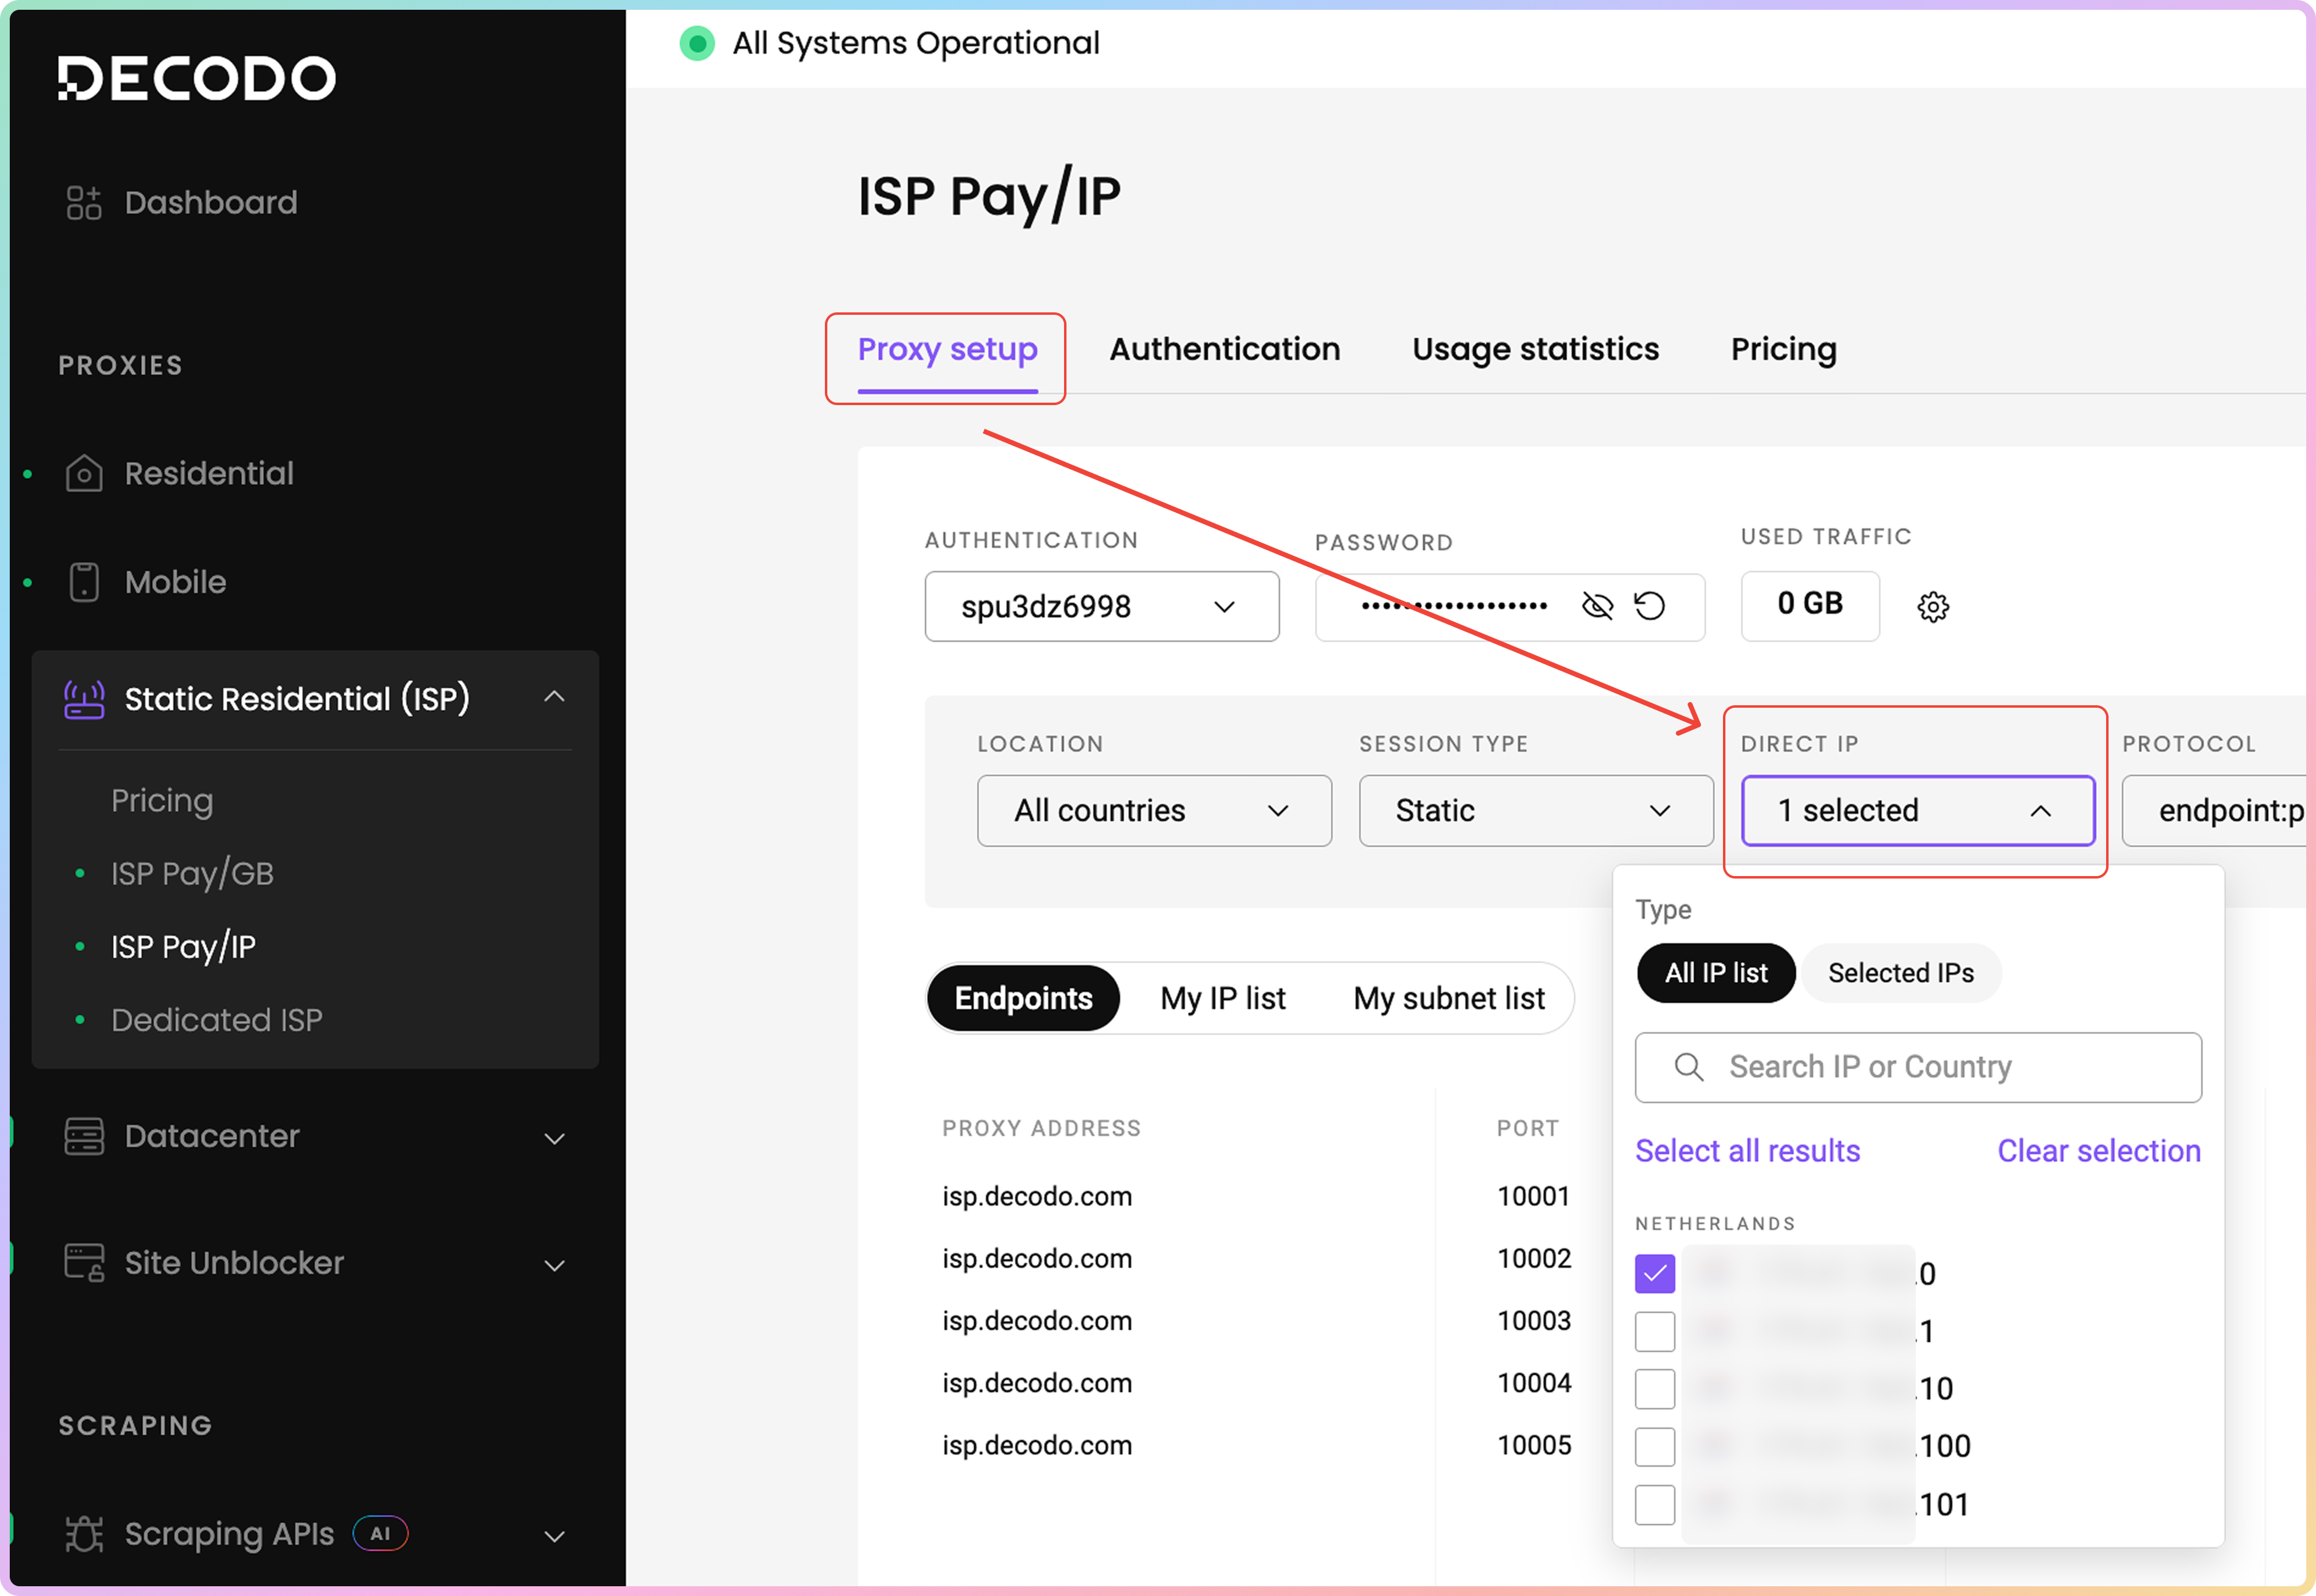Uncheck the checked Netherlands IP ending .0
Image resolution: width=2316 pixels, height=1596 pixels.
[x=1654, y=1273]
